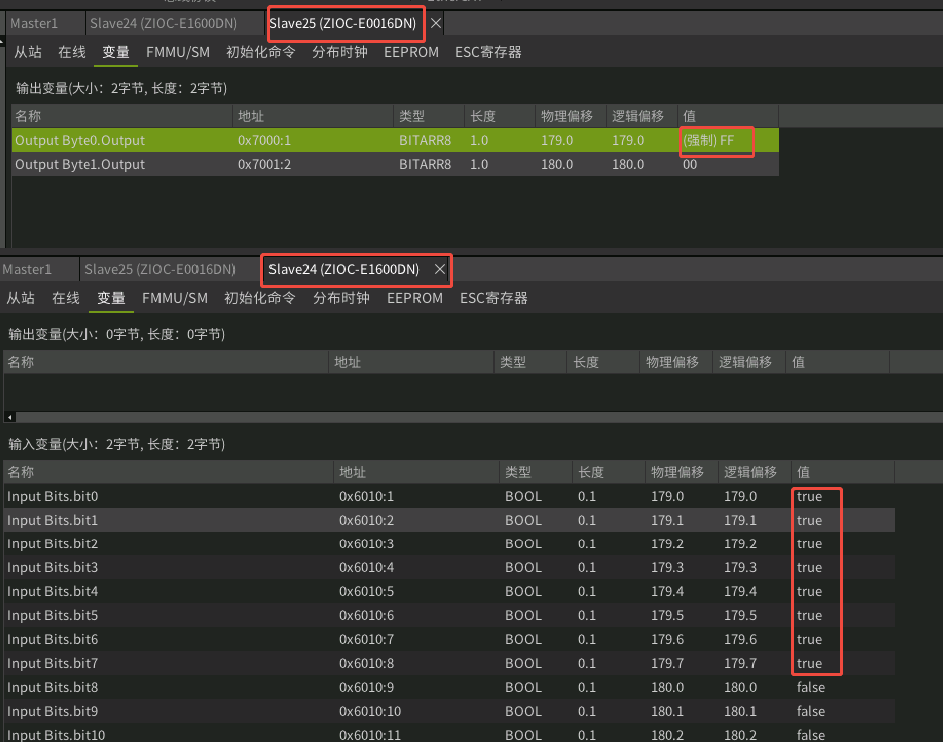Viewport: 943px width, 742px height.
Task: Select Input Bits.bit8 row
Action: tap(450, 687)
